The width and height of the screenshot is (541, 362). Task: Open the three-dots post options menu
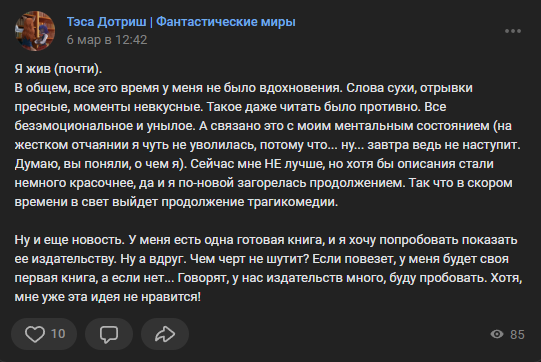tap(513, 31)
